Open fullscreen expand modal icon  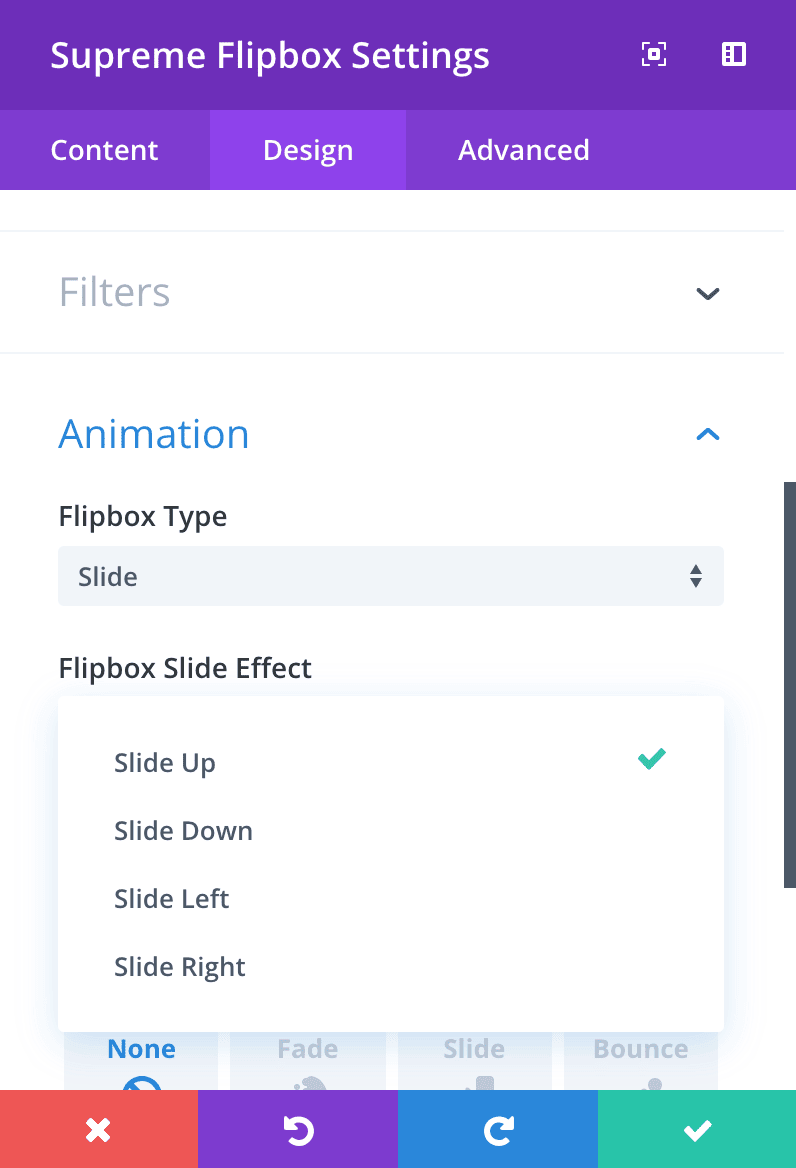654,54
